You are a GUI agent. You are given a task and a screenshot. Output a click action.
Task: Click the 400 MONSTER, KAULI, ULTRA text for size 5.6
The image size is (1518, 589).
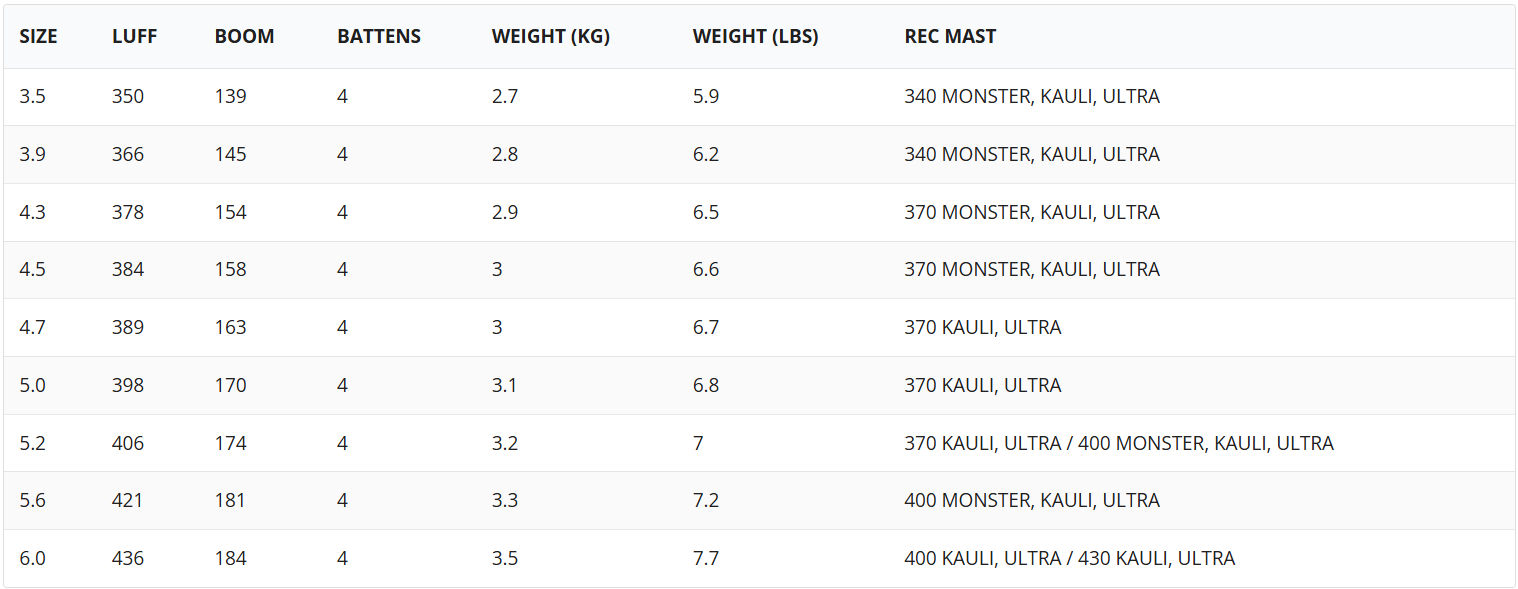click(x=1032, y=501)
